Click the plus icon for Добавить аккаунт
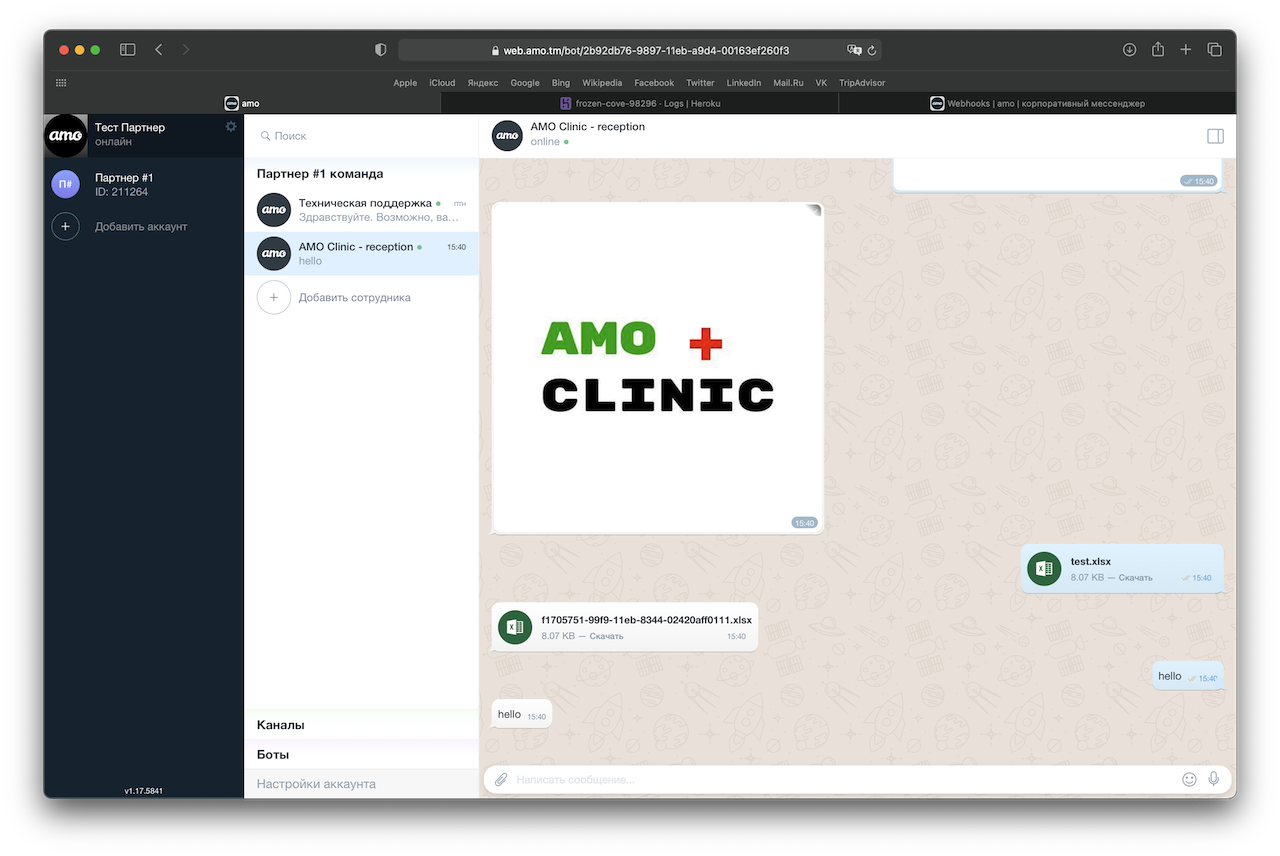 (x=66, y=227)
